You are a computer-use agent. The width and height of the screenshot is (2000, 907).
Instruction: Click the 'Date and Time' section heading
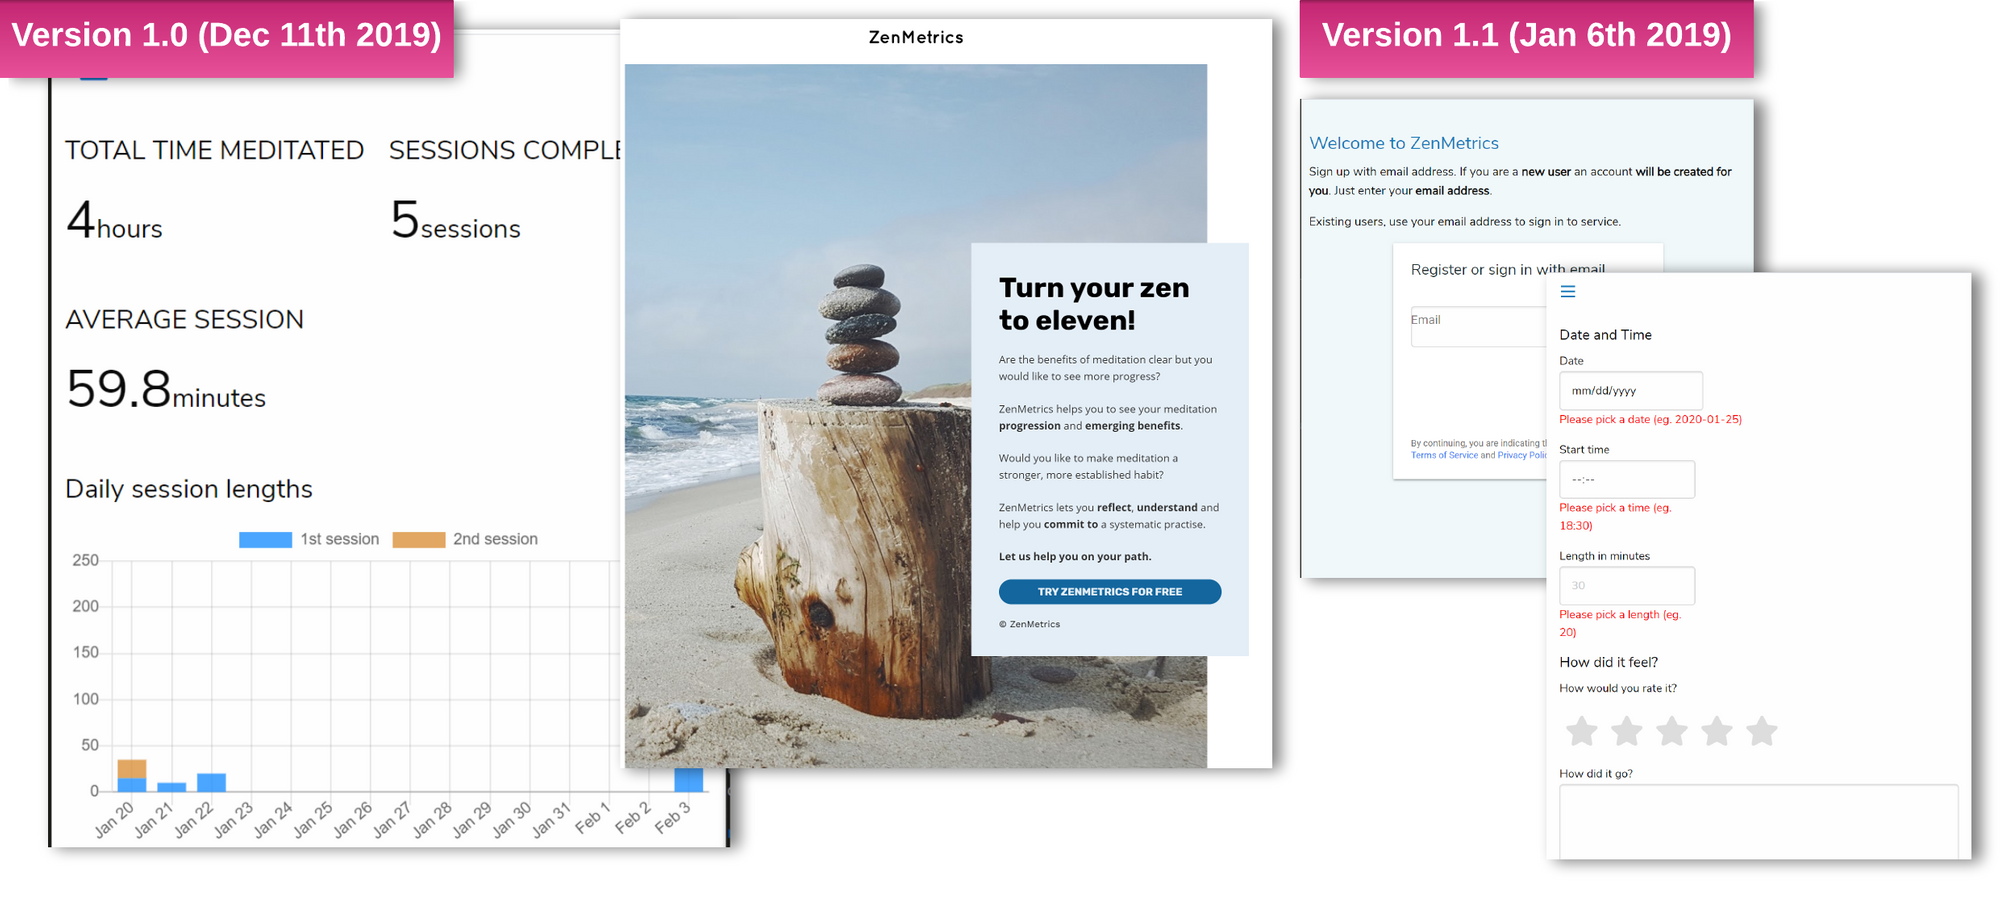(x=1605, y=335)
